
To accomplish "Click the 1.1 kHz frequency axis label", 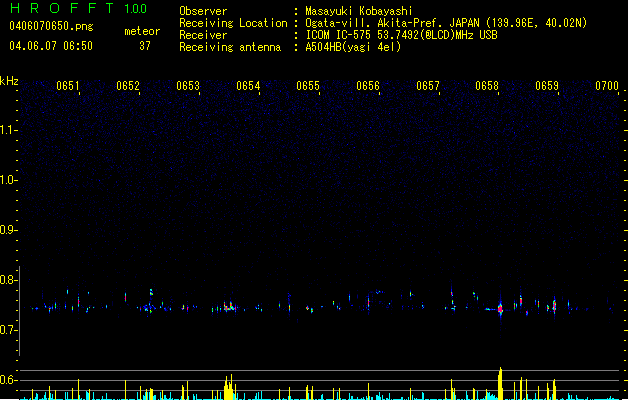I will coord(8,130).
